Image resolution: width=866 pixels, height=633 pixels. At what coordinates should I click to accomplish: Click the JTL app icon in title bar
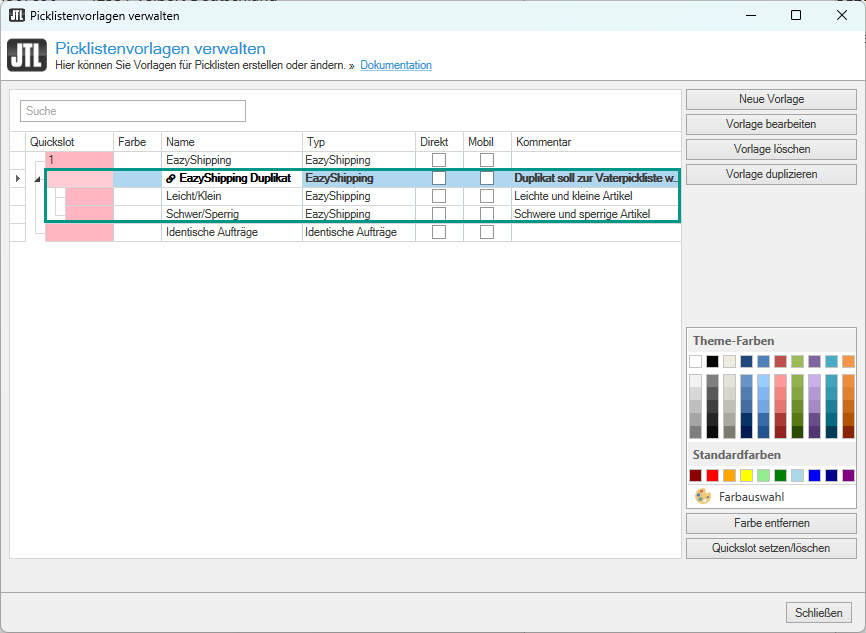[17, 15]
